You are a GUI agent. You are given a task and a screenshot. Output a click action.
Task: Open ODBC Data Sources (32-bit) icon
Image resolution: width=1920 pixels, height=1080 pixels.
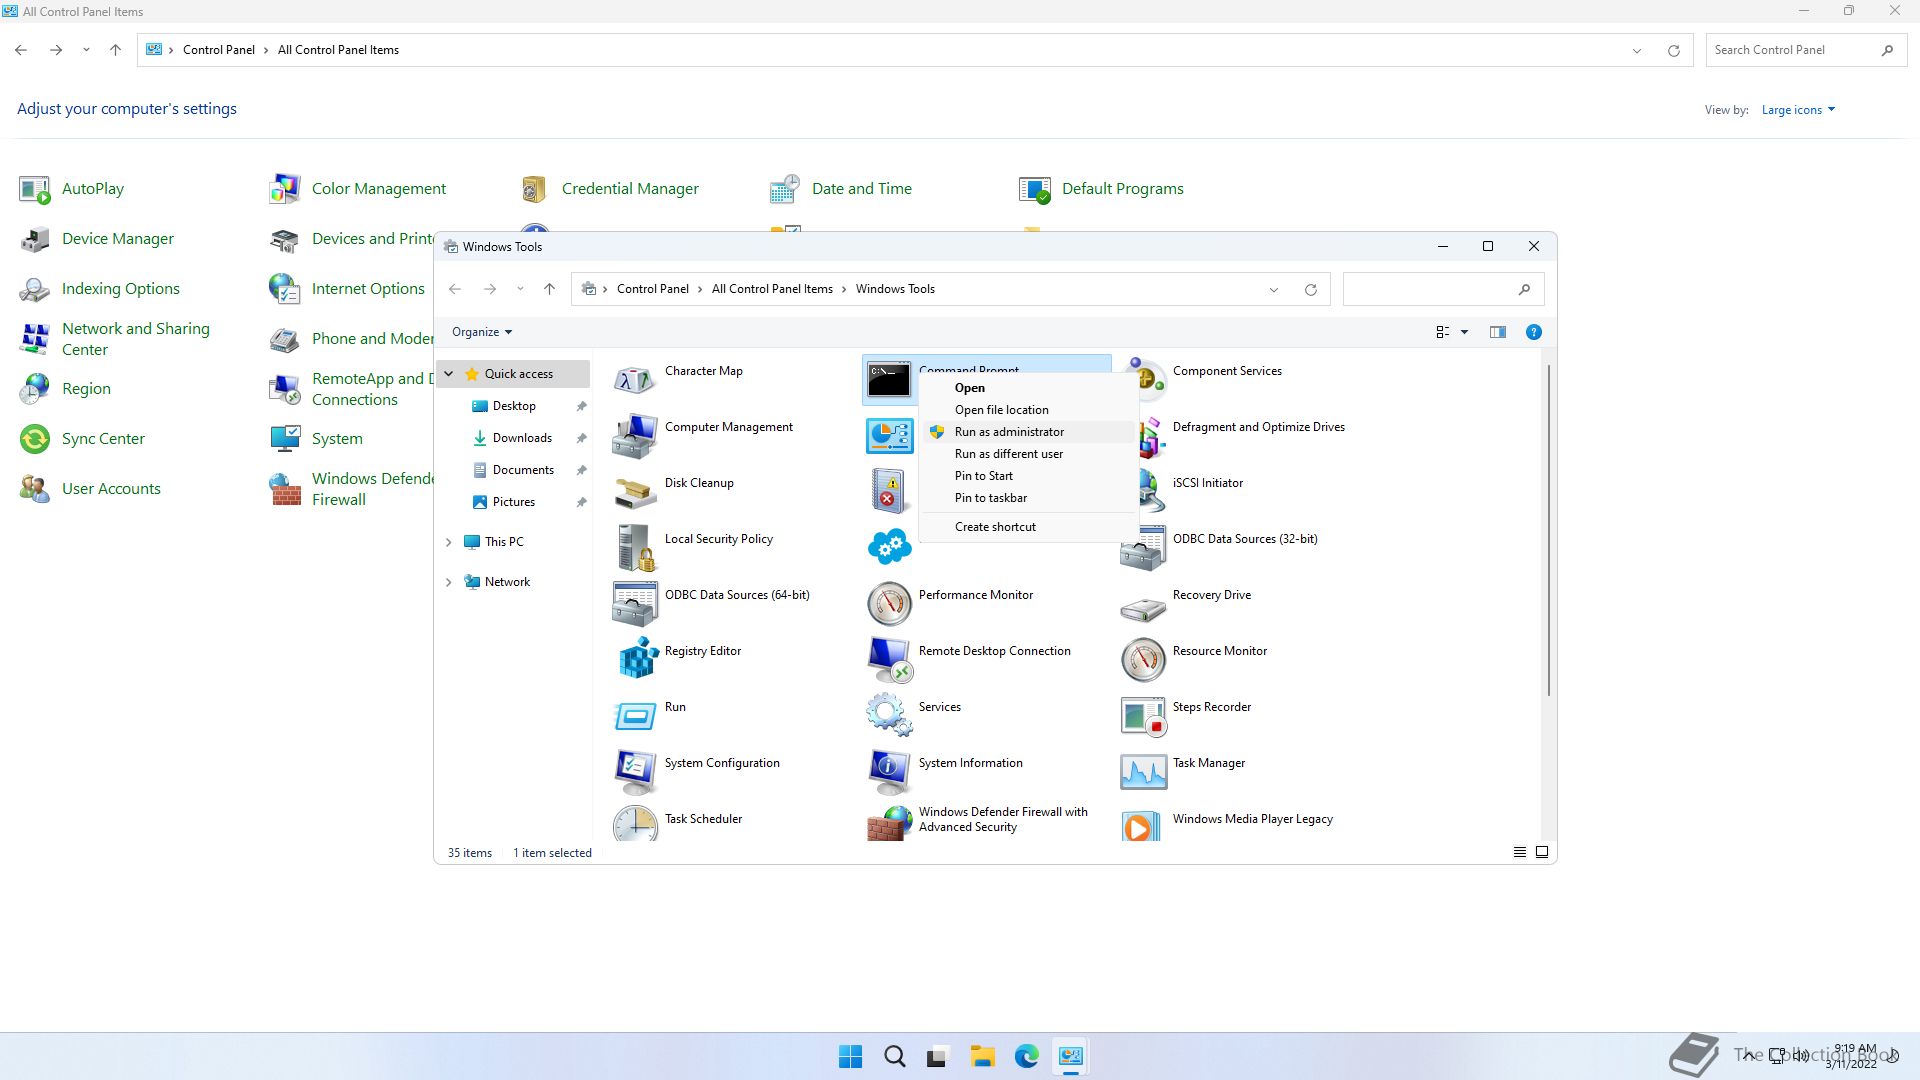[1143, 548]
